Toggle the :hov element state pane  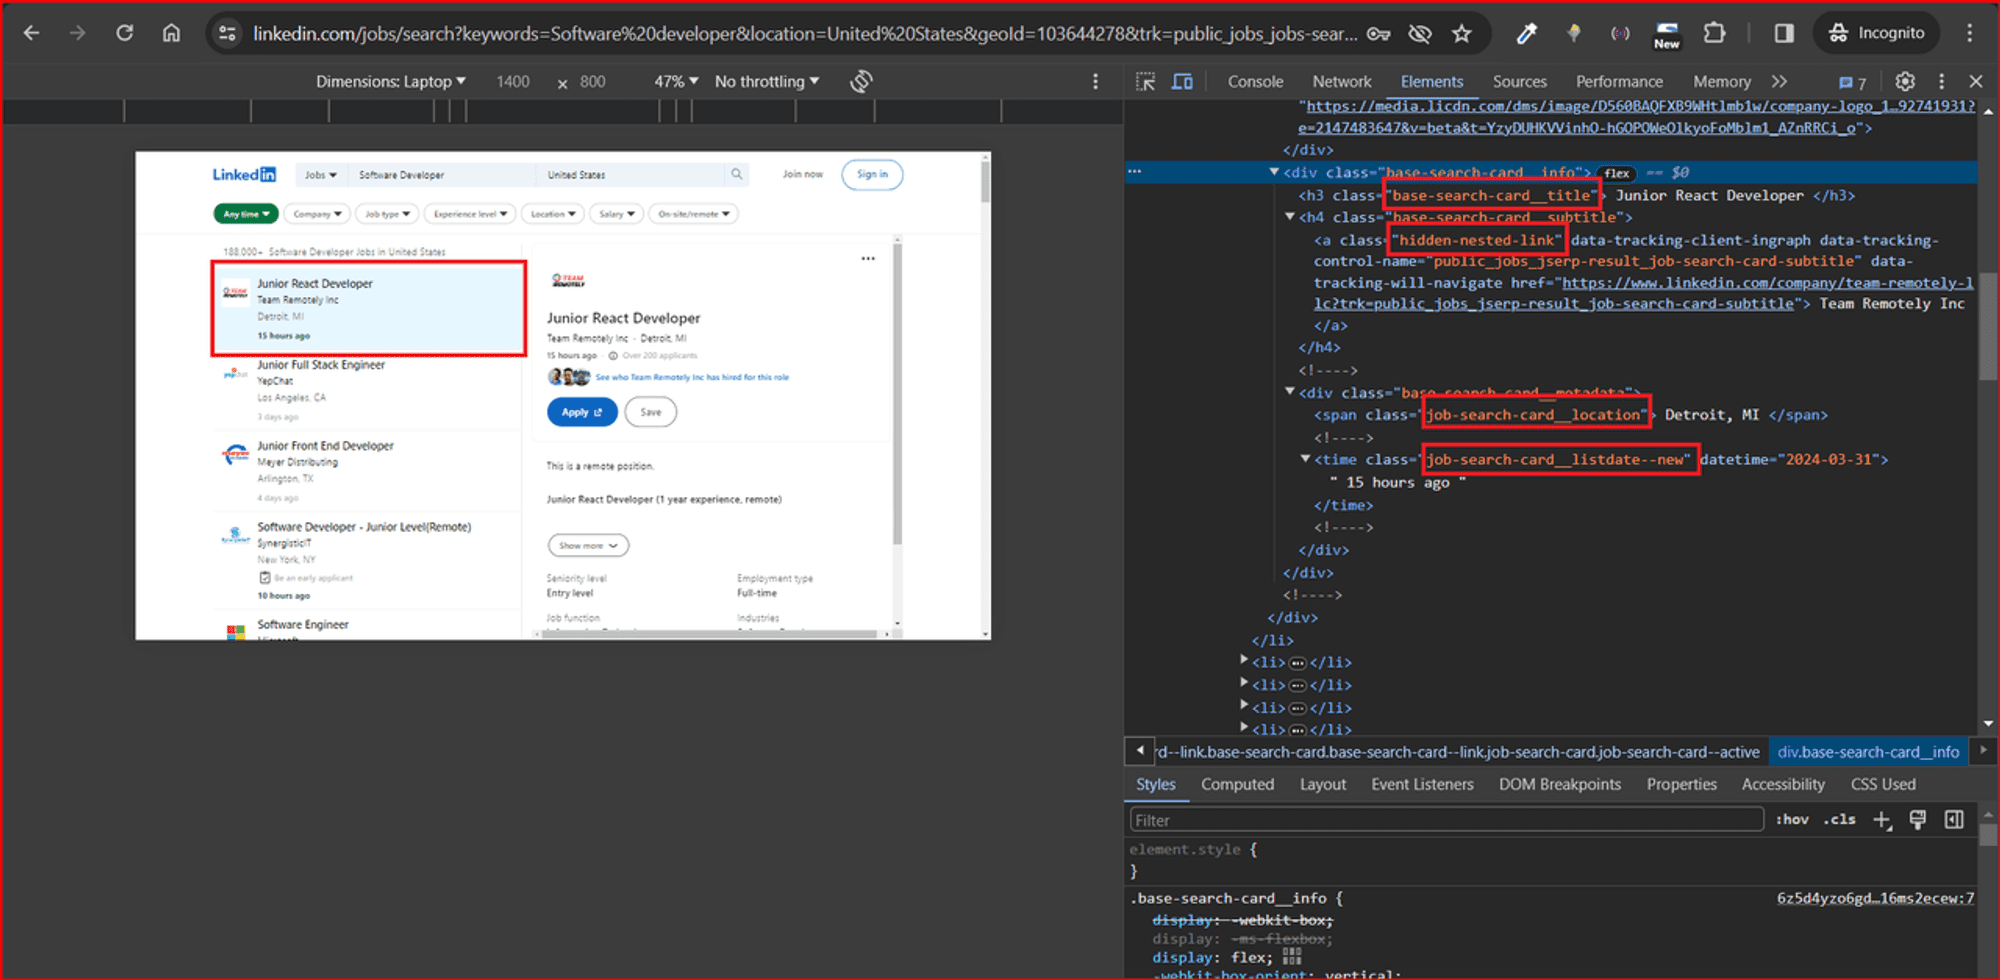[x=1792, y=819]
